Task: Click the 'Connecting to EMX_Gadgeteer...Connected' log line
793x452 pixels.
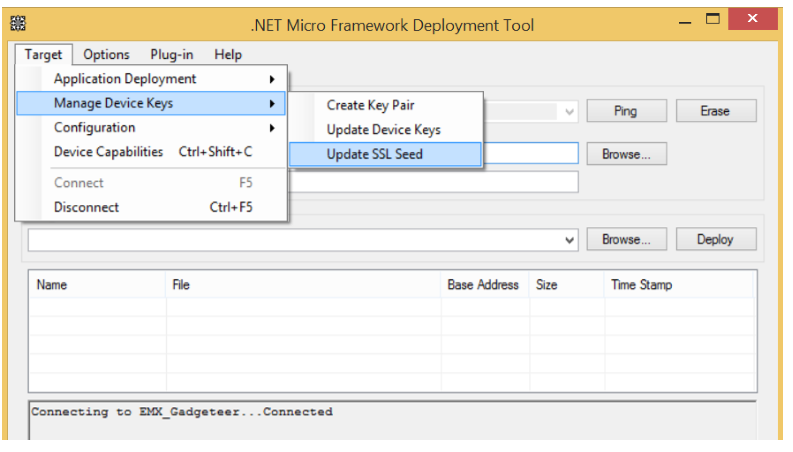Action: pos(182,412)
